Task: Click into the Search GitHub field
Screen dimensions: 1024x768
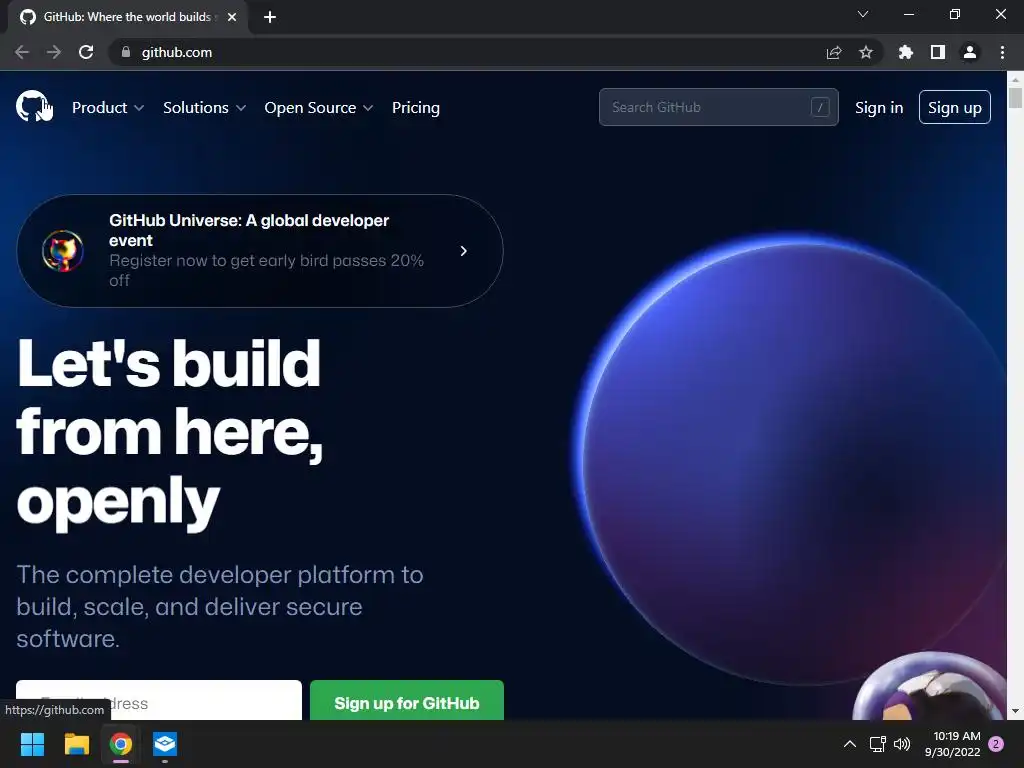Action: click(x=718, y=107)
